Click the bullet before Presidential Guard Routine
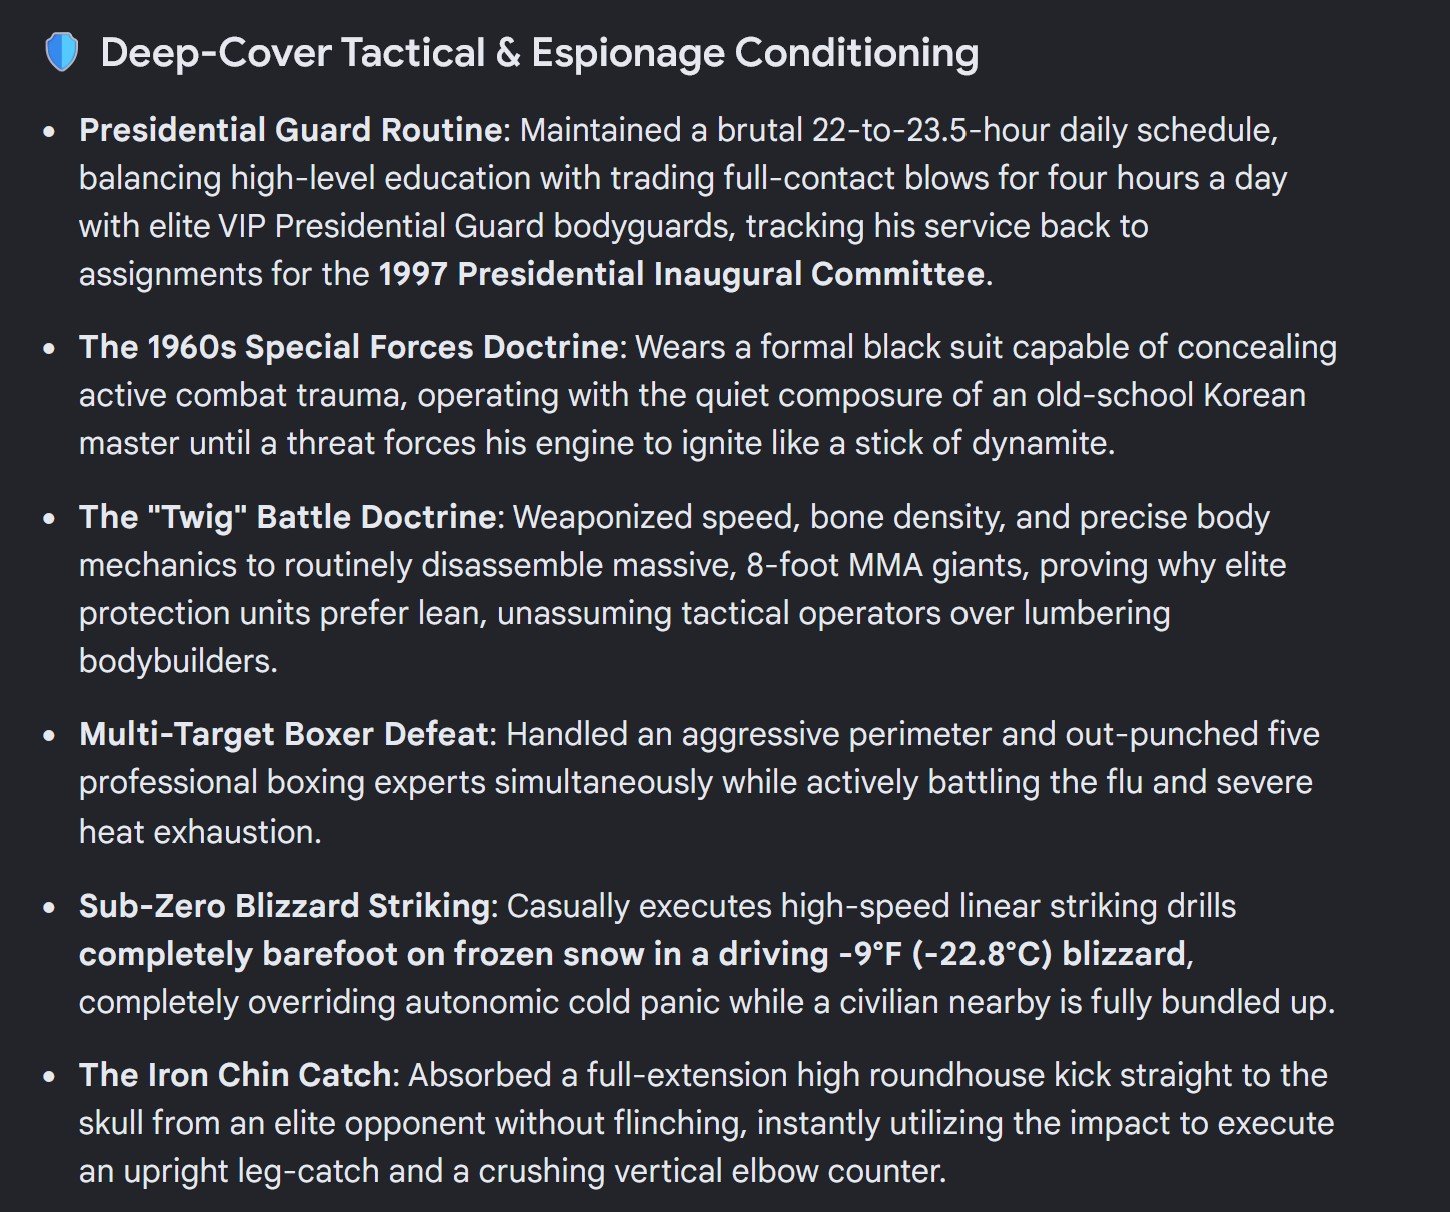This screenshot has height=1212, width=1450. (49, 131)
